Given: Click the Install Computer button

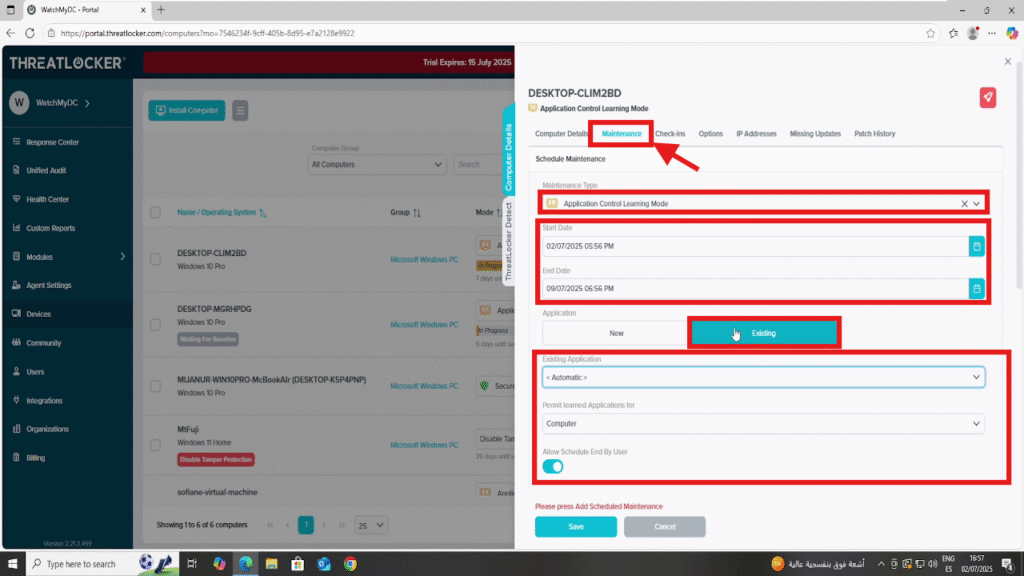Looking at the screenshot, I should pos(187,110).
